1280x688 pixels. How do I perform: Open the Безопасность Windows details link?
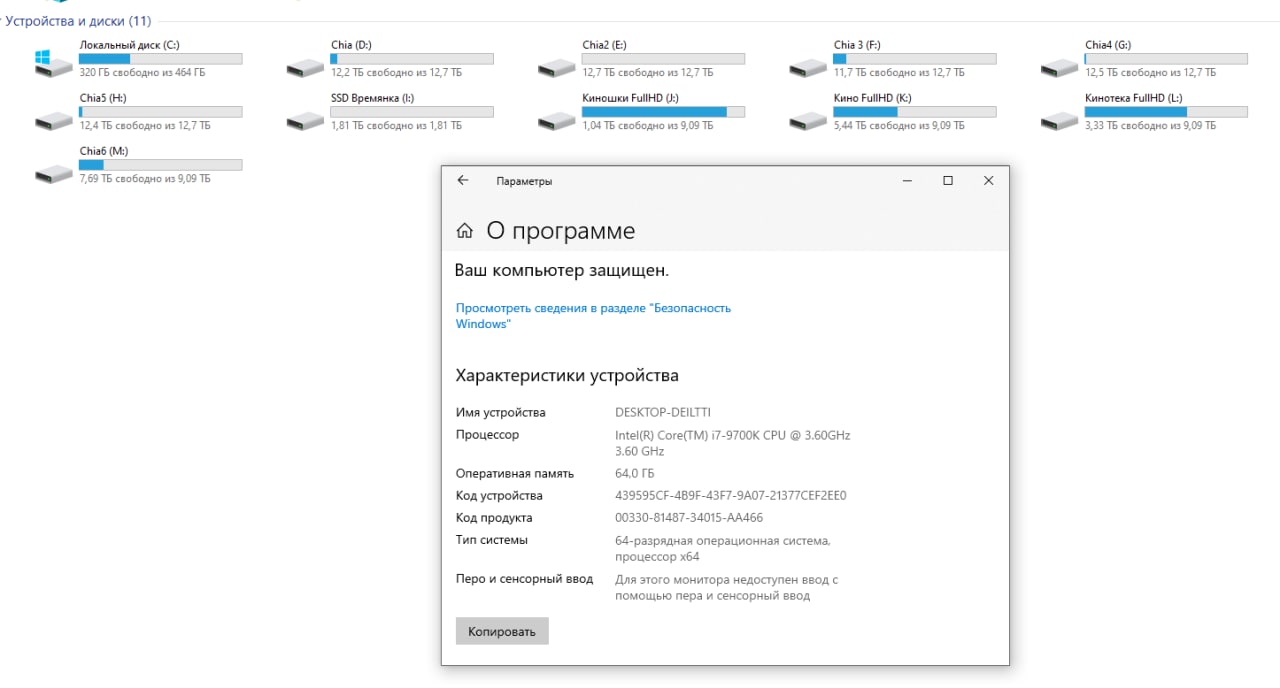coord(593,315)
